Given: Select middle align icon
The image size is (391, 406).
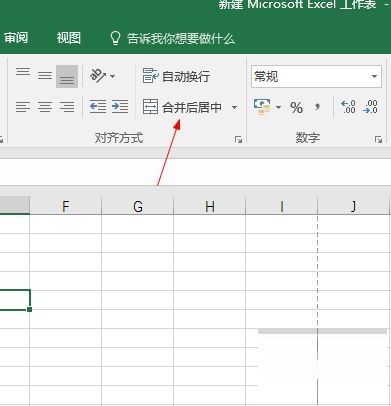Looking at the screenshot, I should click(x=45, y=76).
